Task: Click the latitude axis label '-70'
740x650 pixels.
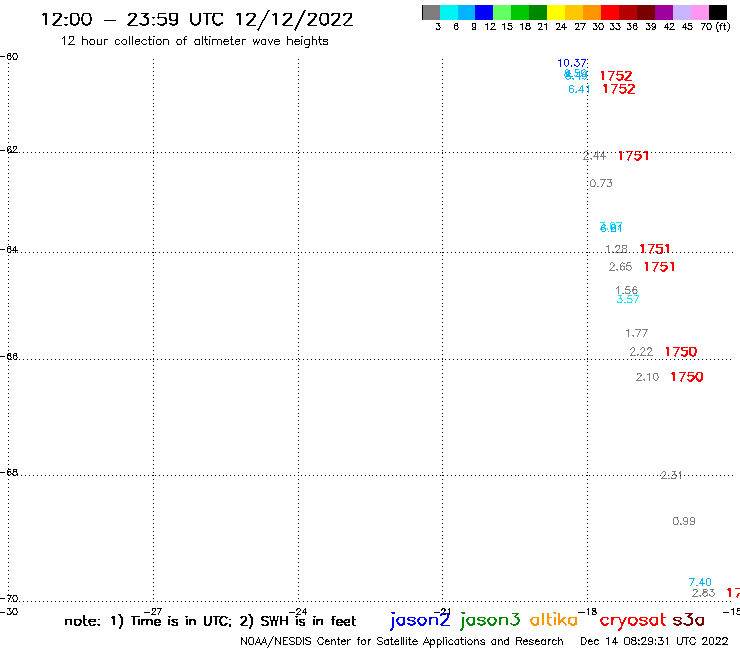Action: [x=9, y=599]
